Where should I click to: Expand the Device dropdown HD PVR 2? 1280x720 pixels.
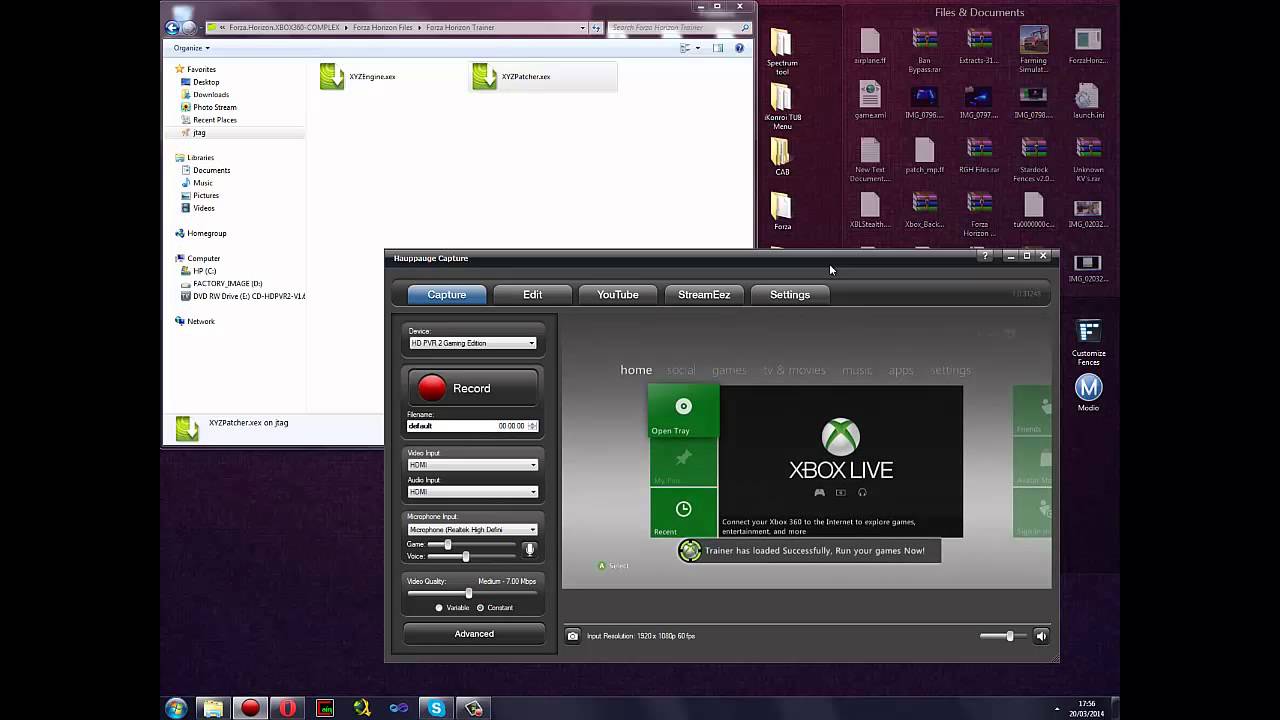click(x=472, y=343)
